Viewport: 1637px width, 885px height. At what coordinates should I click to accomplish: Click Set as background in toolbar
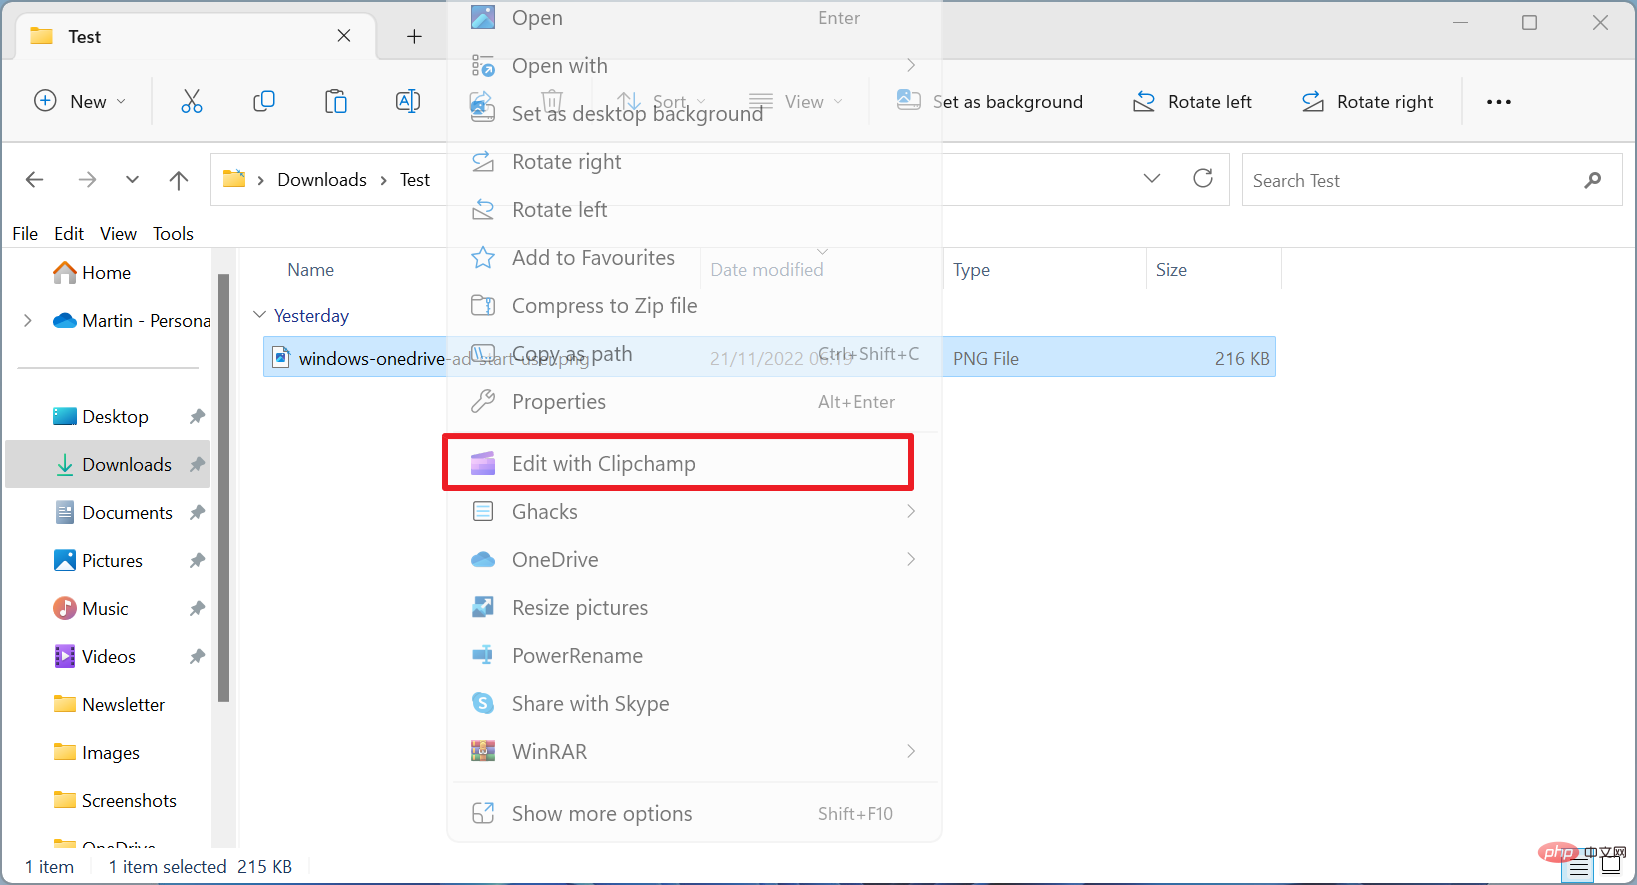pyautogui.click(x=990, y=101)
